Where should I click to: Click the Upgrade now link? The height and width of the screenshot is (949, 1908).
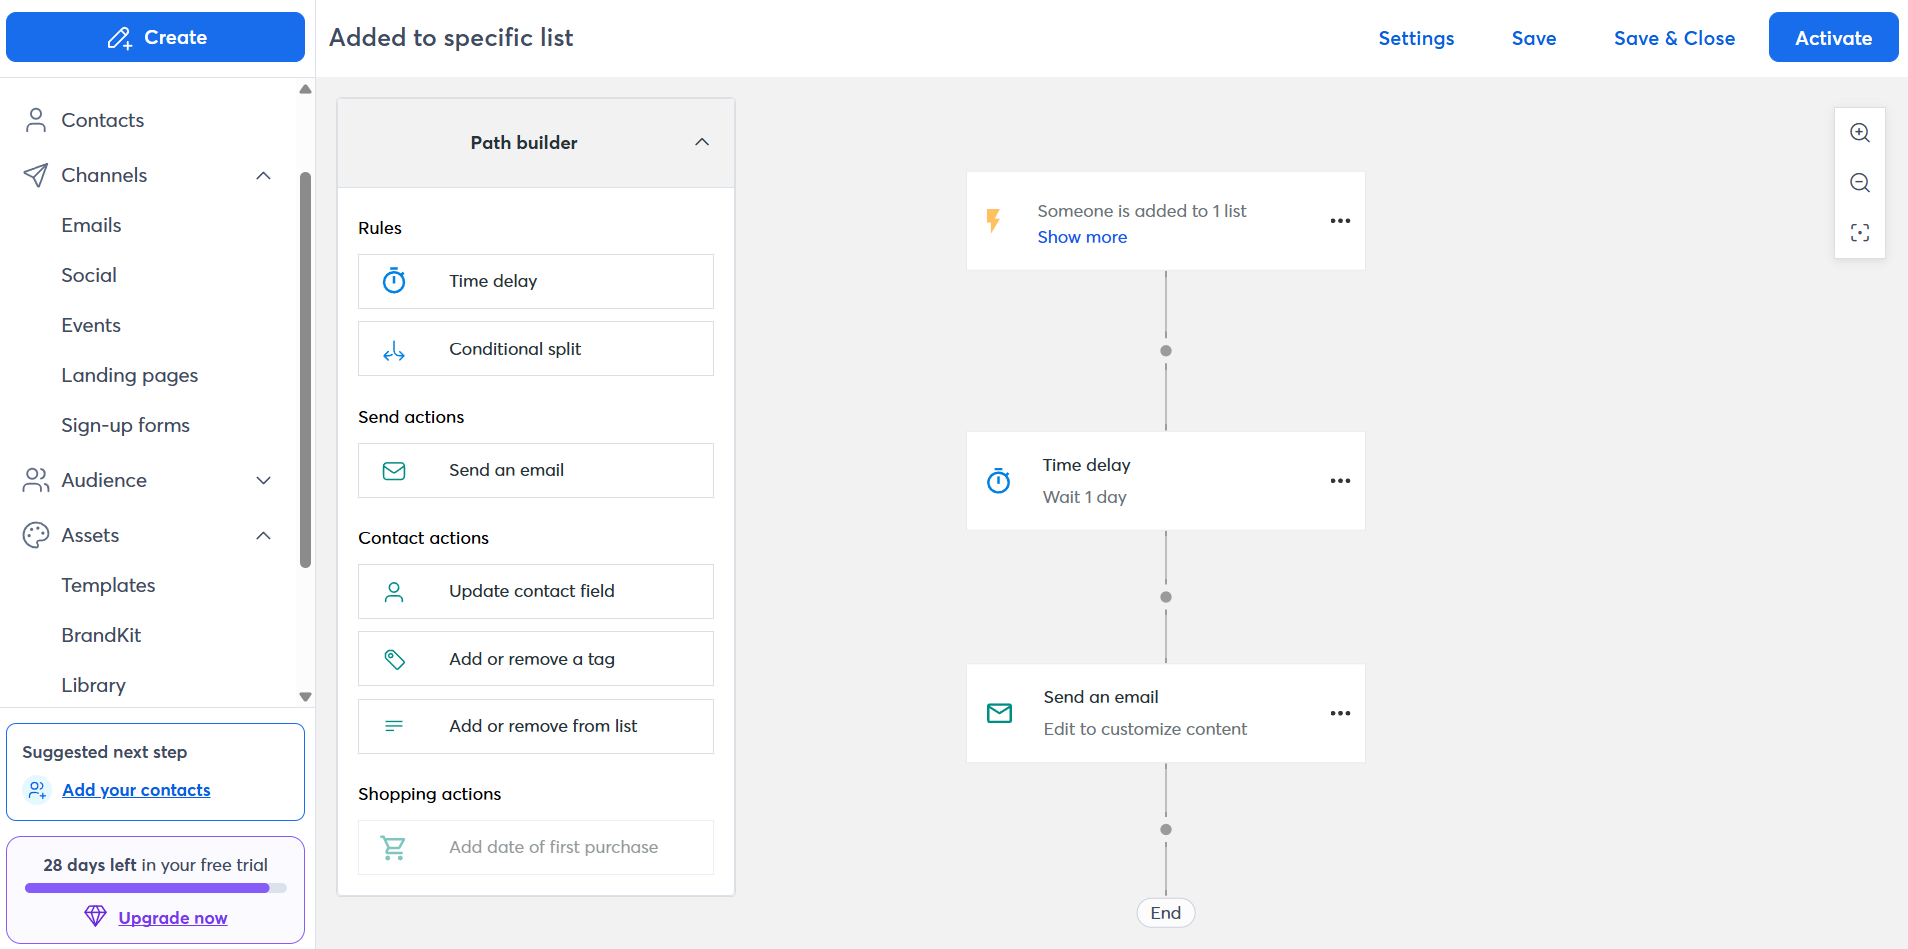172,917
